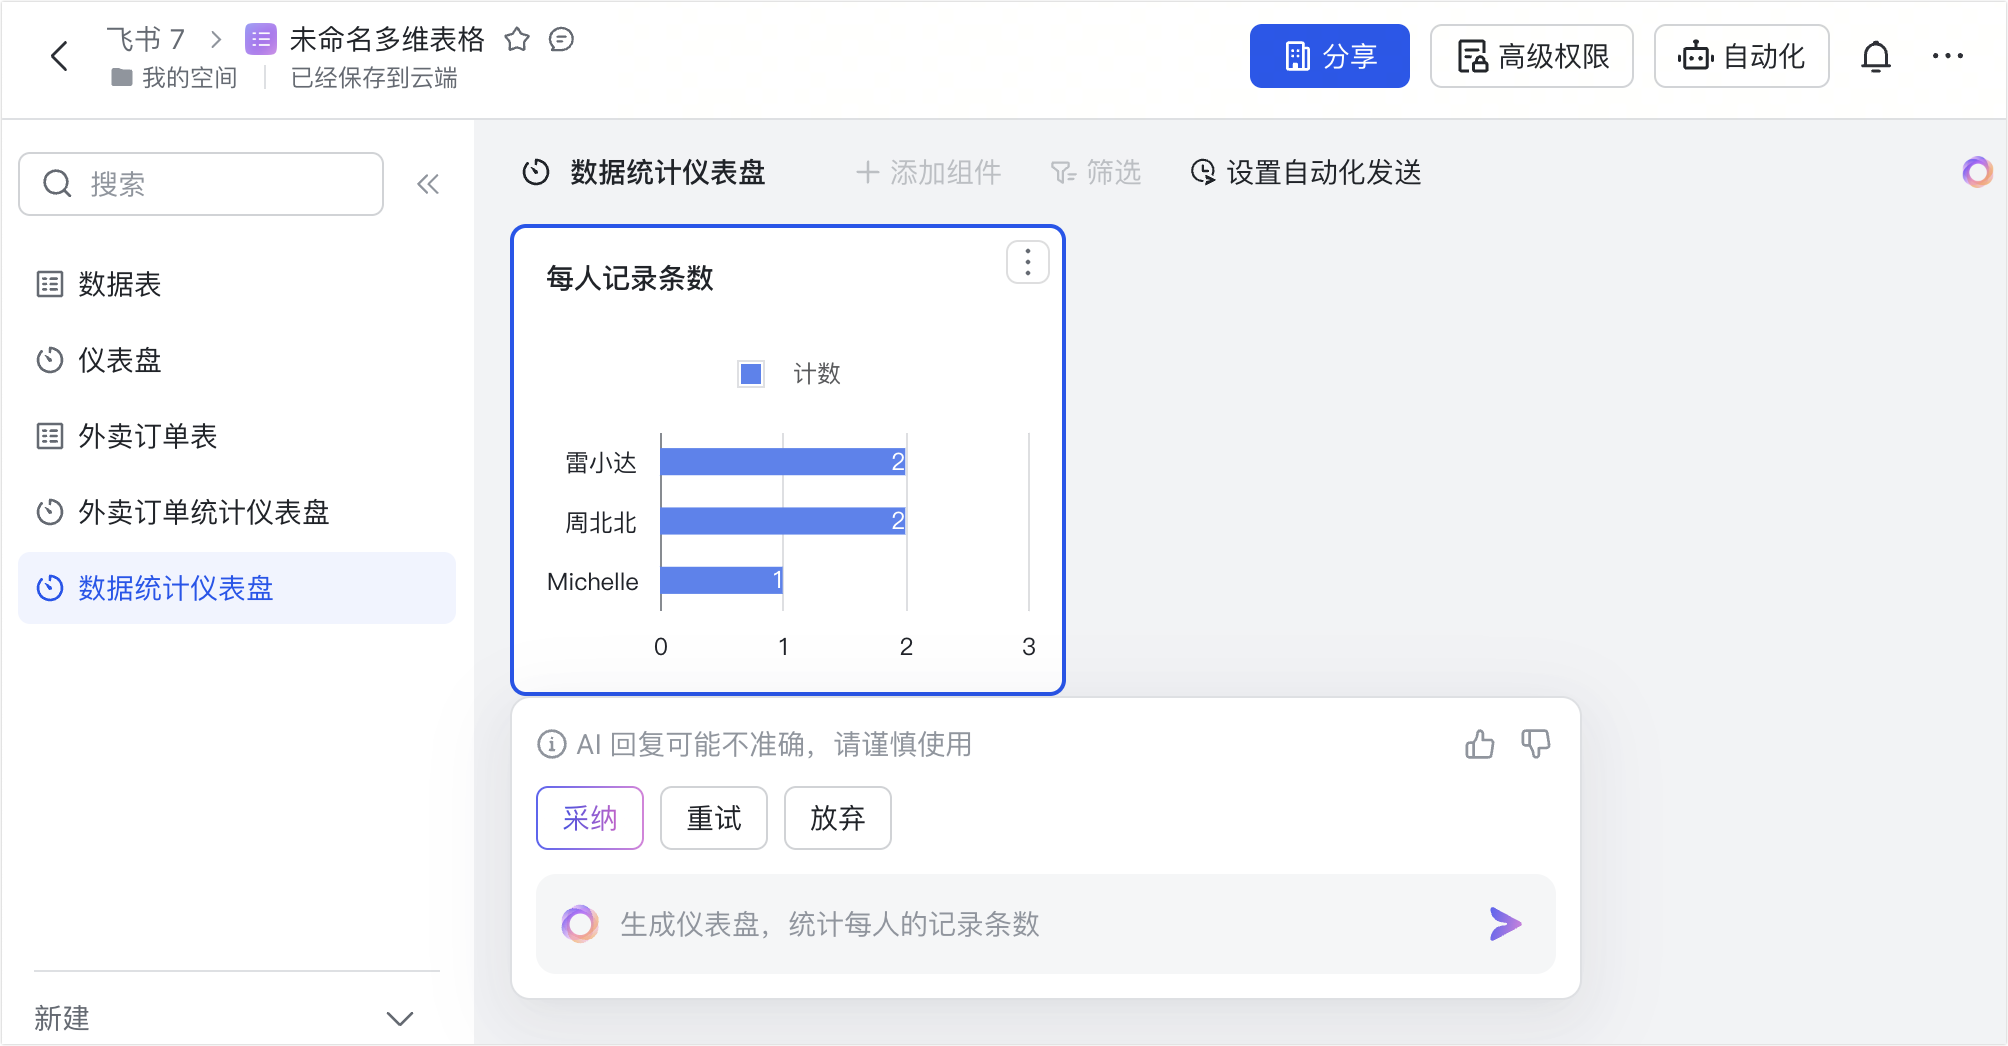Click the 采纳 button

click(589, 818)
